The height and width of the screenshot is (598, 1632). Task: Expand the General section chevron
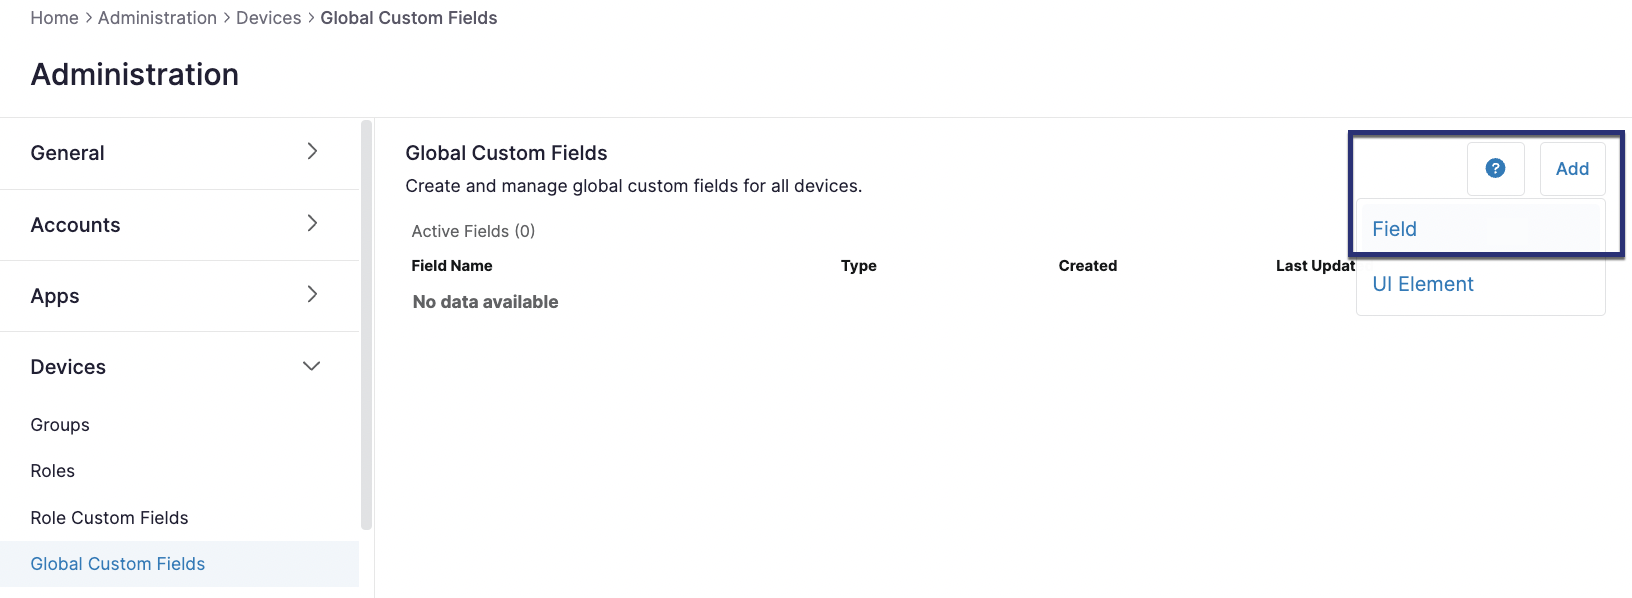(x=312, y=151)
